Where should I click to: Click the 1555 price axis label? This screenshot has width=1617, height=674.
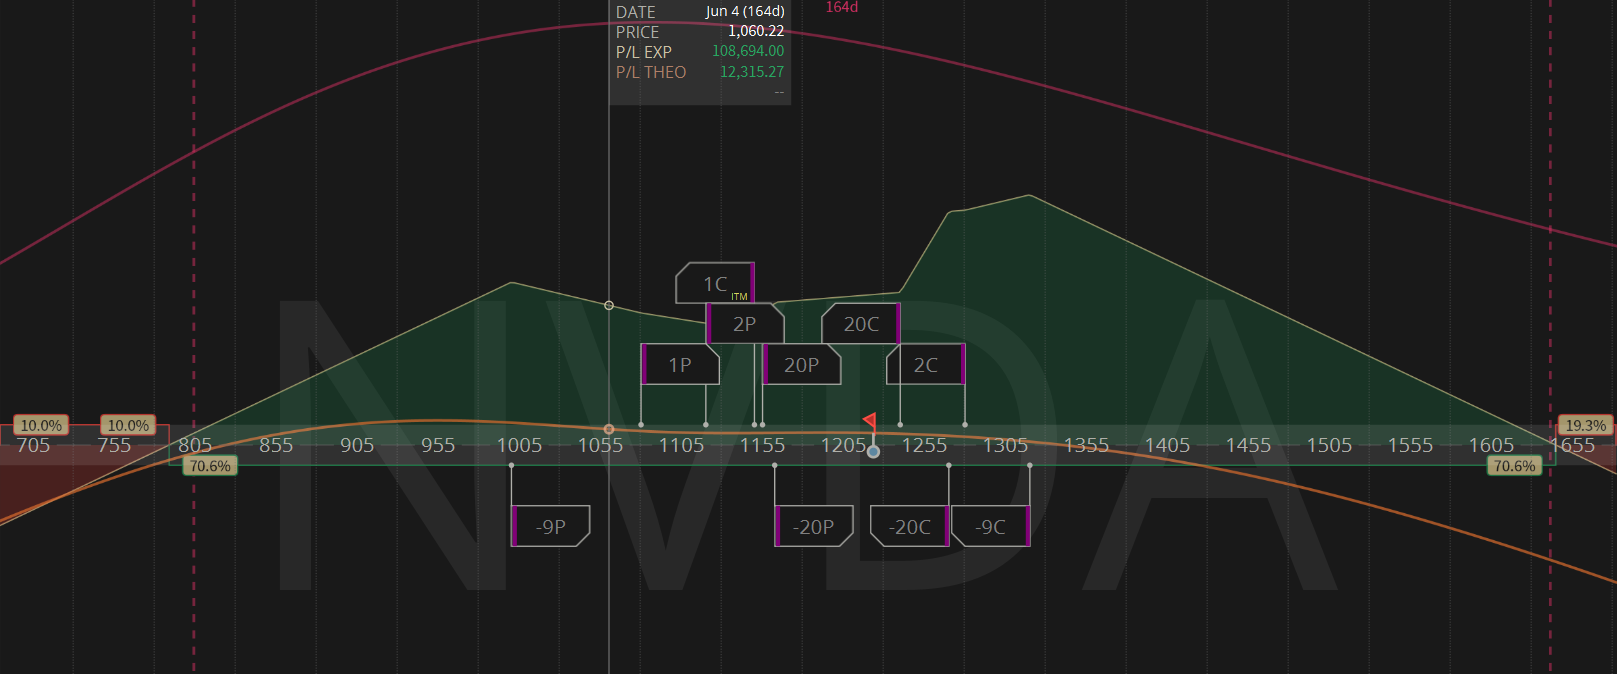[x=1410, y=445]
